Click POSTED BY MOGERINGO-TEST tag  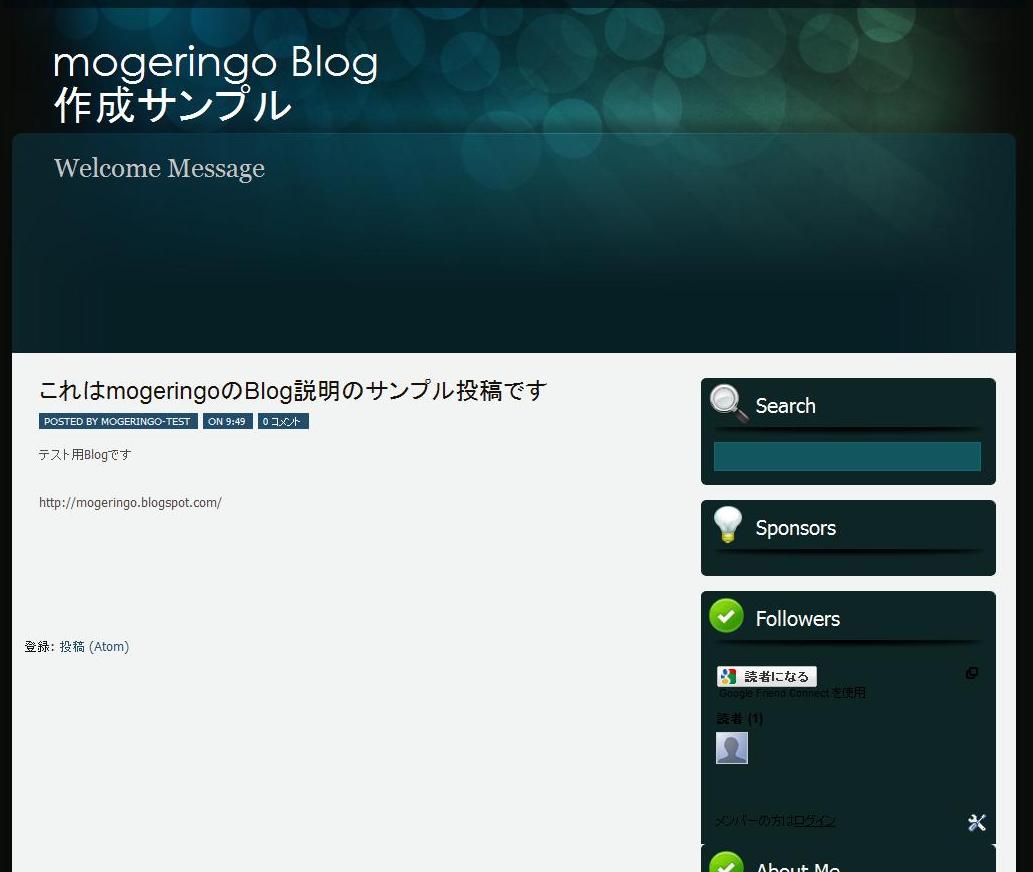coord(118,422)
